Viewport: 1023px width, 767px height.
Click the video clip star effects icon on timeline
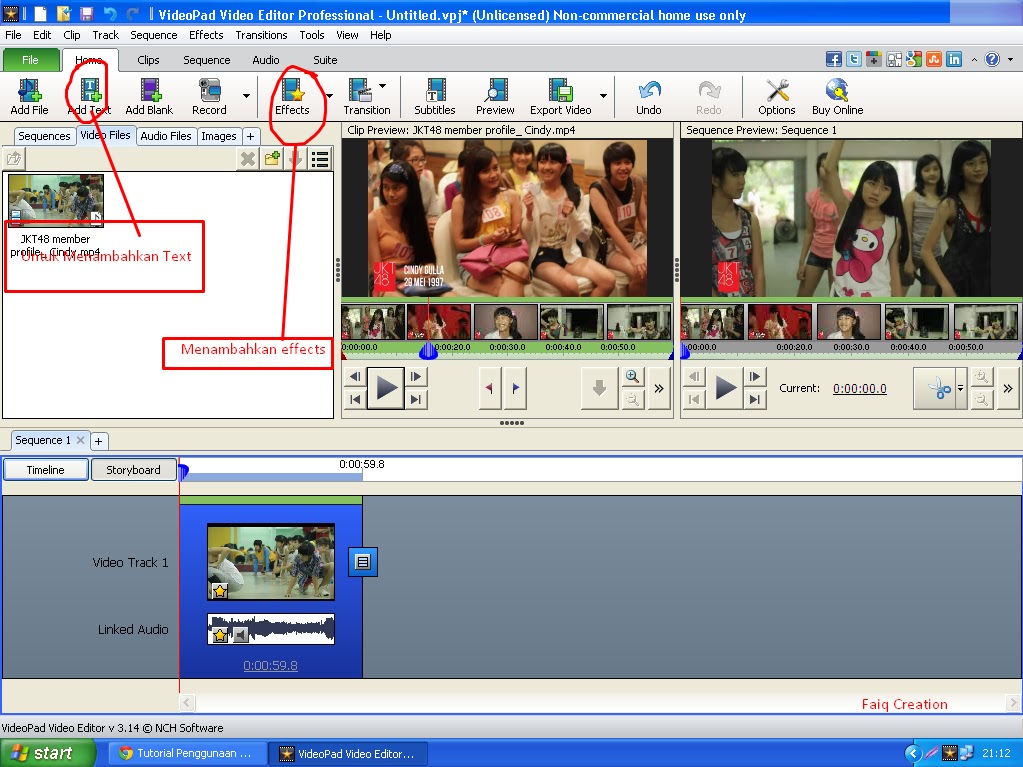(220, 591)
